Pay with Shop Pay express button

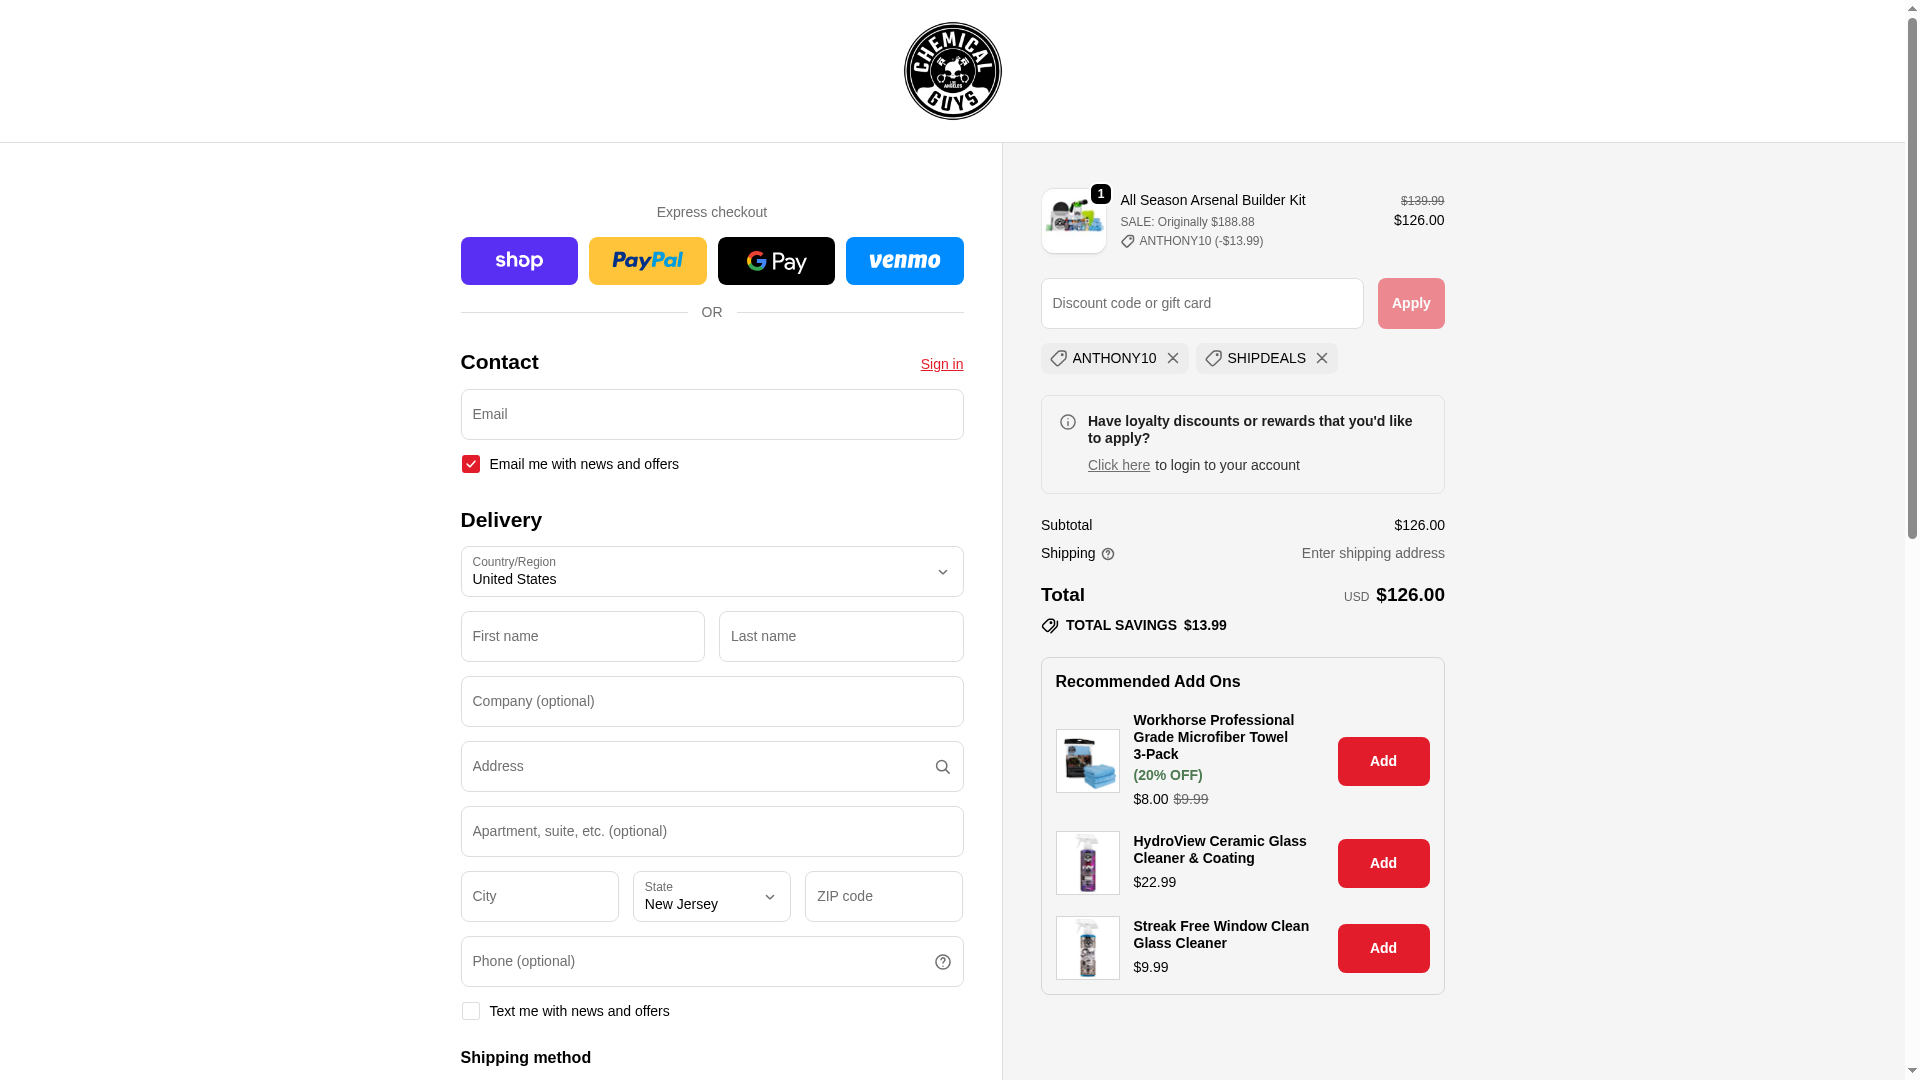(x=519, y=261)
